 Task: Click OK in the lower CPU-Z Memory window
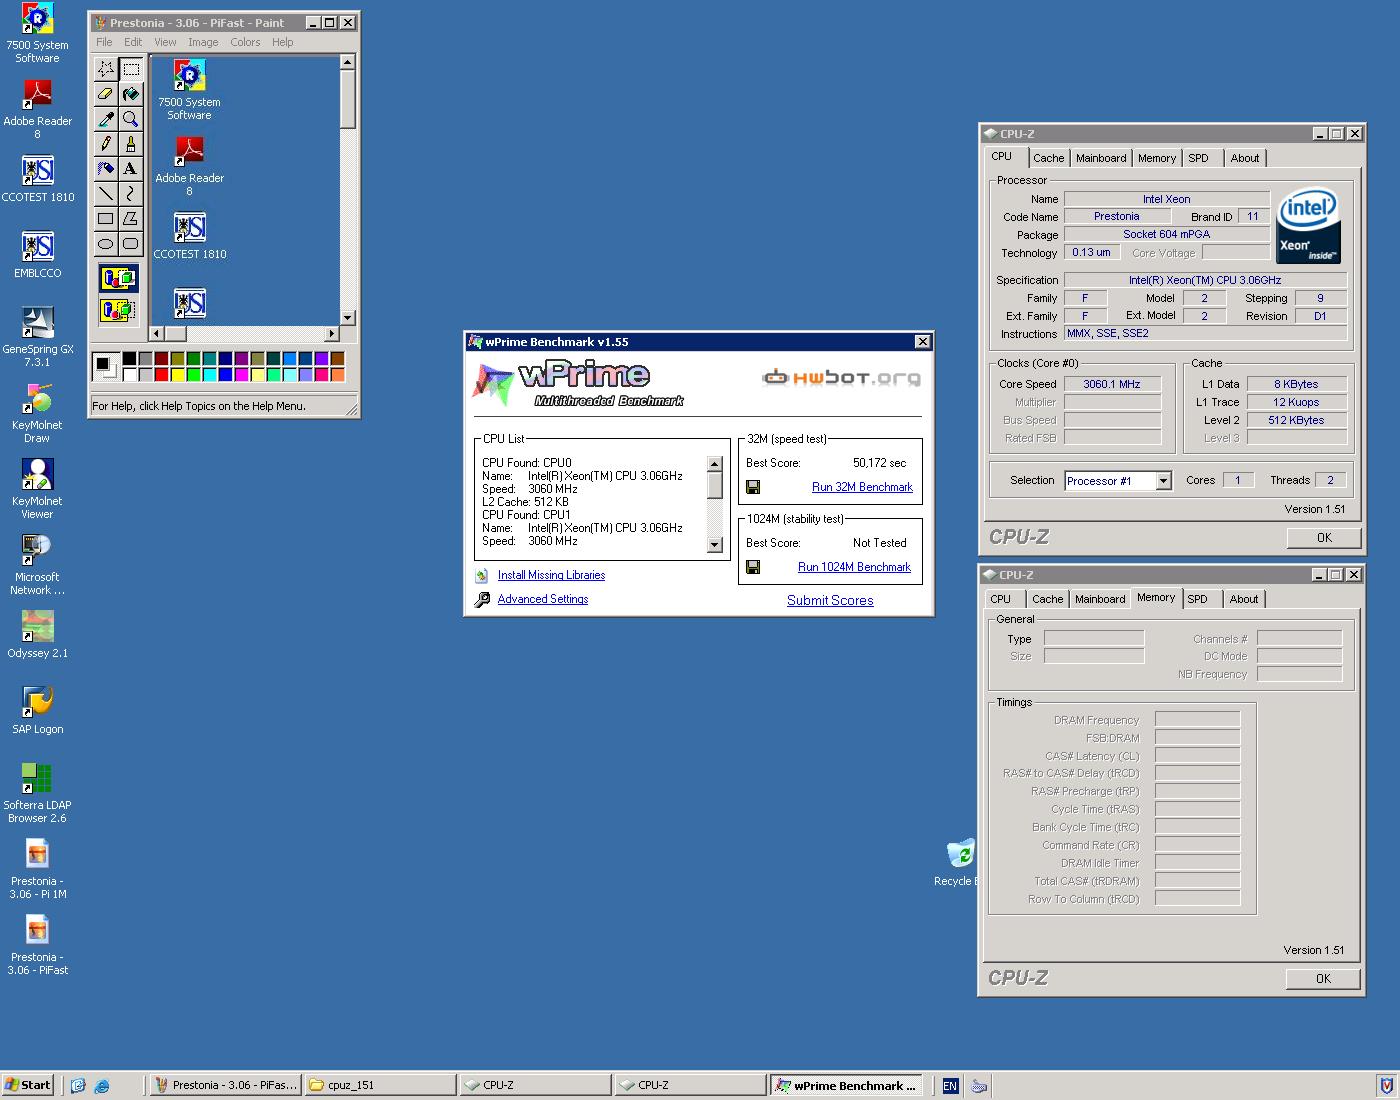[1323, 978]
